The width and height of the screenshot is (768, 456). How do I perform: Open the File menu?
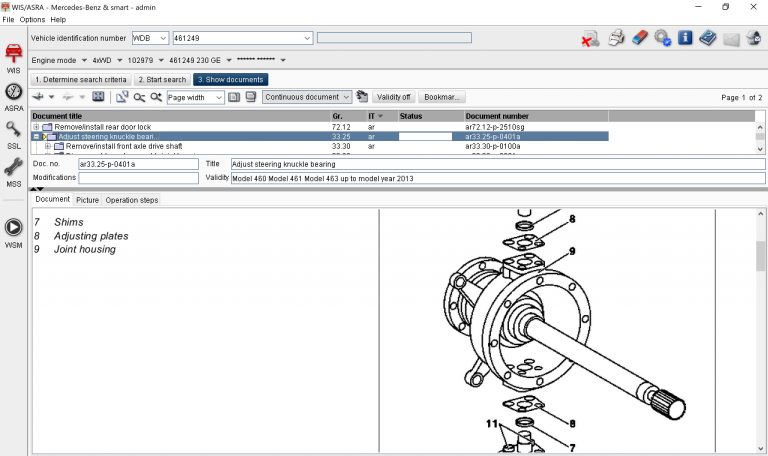point(8,20)
